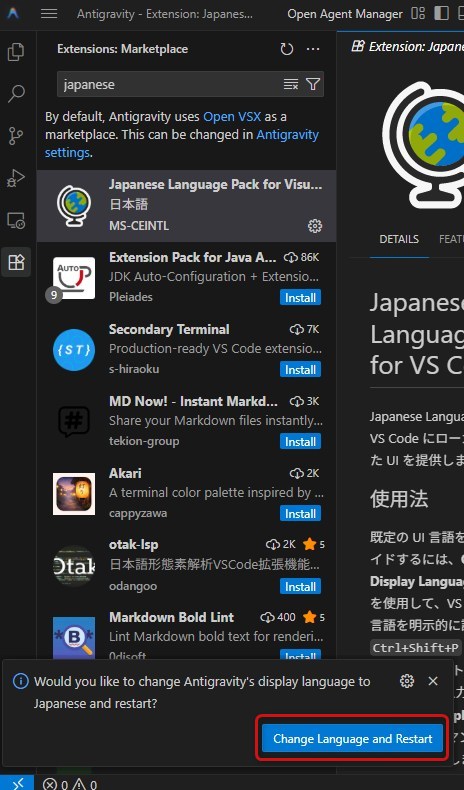
Task: Click Change Language and Restart button
Action: coord(352,739)
